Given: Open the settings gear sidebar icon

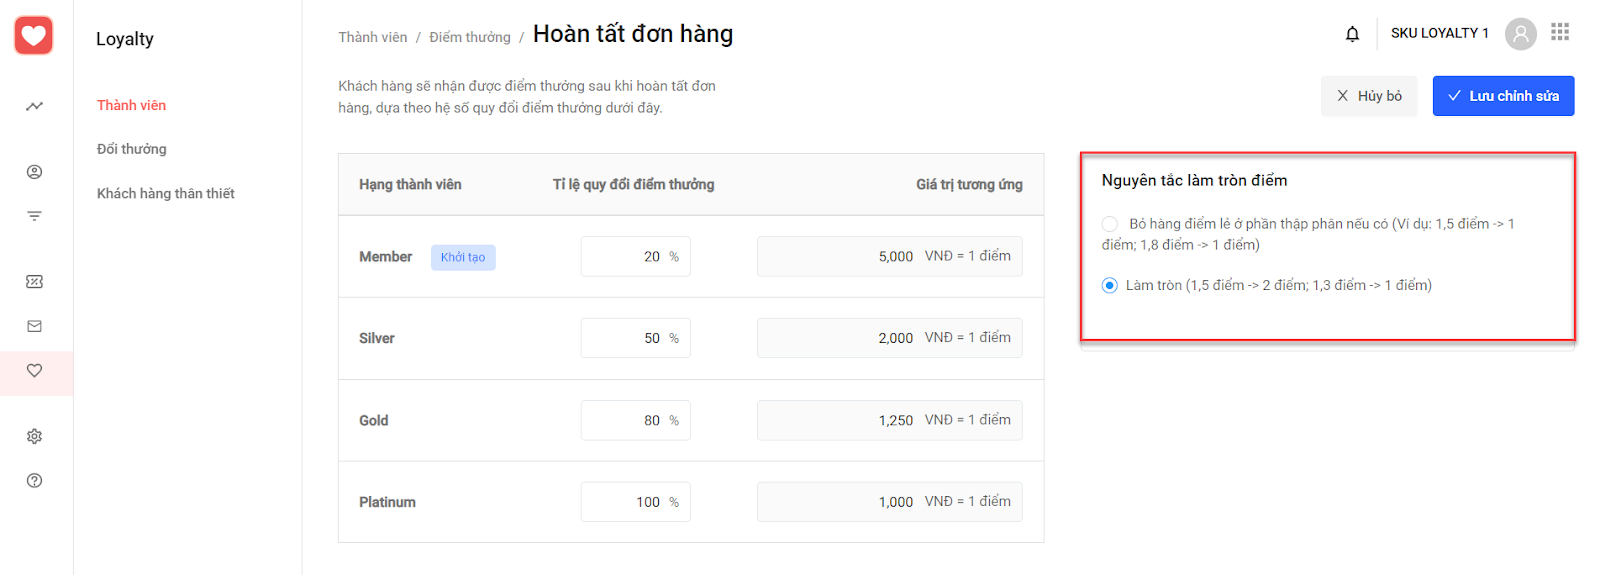Looking at the screenshot, I should [x=34, y=437].
